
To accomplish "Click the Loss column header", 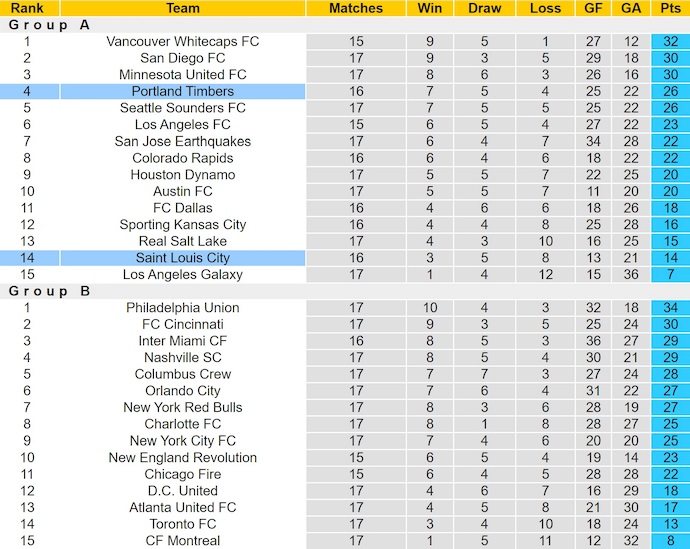I will (544, 8).
